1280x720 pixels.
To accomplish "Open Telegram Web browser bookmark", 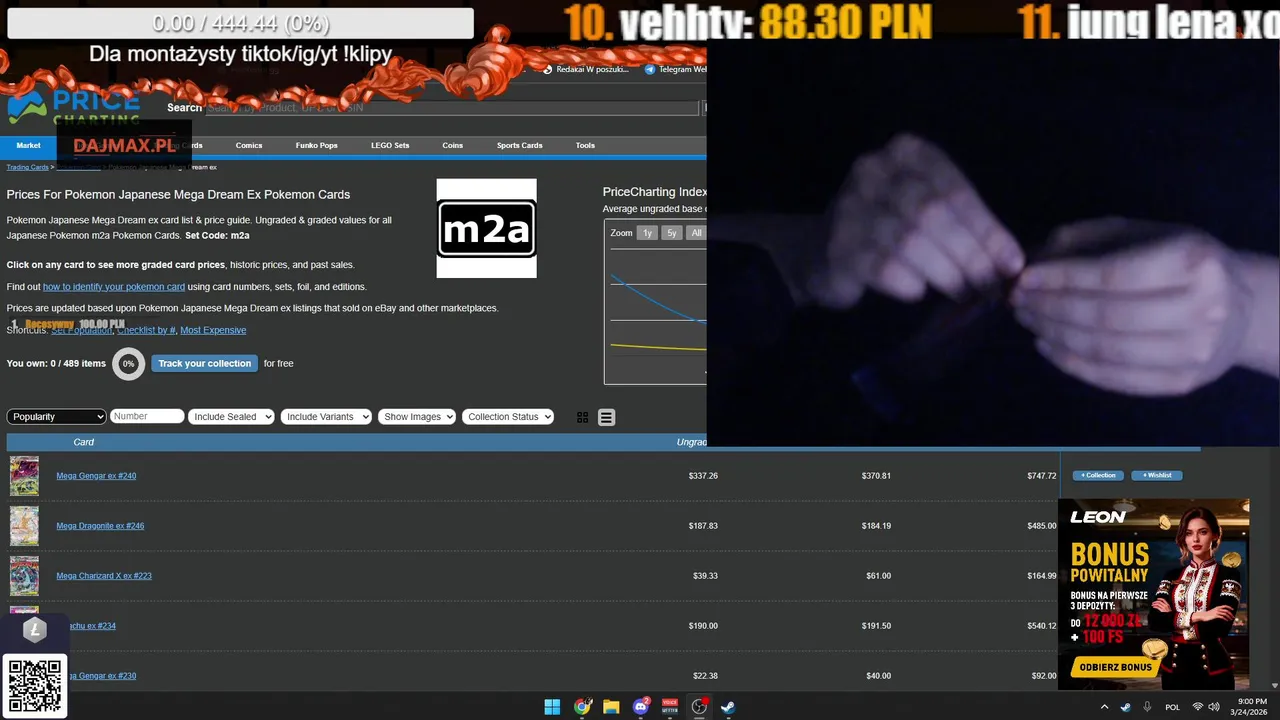I will coord(675,70).
